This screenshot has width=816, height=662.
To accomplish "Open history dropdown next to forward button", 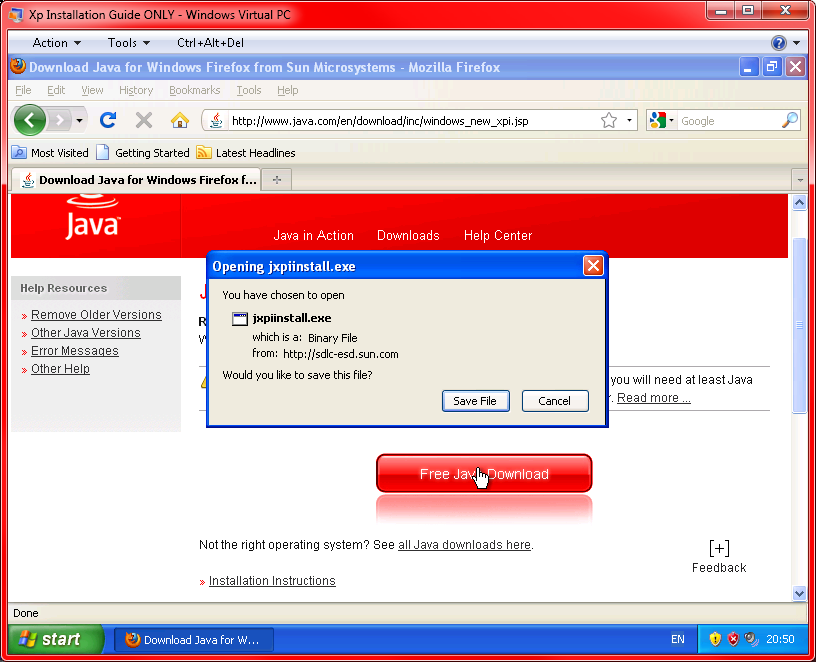I will (x=79, y=121).
